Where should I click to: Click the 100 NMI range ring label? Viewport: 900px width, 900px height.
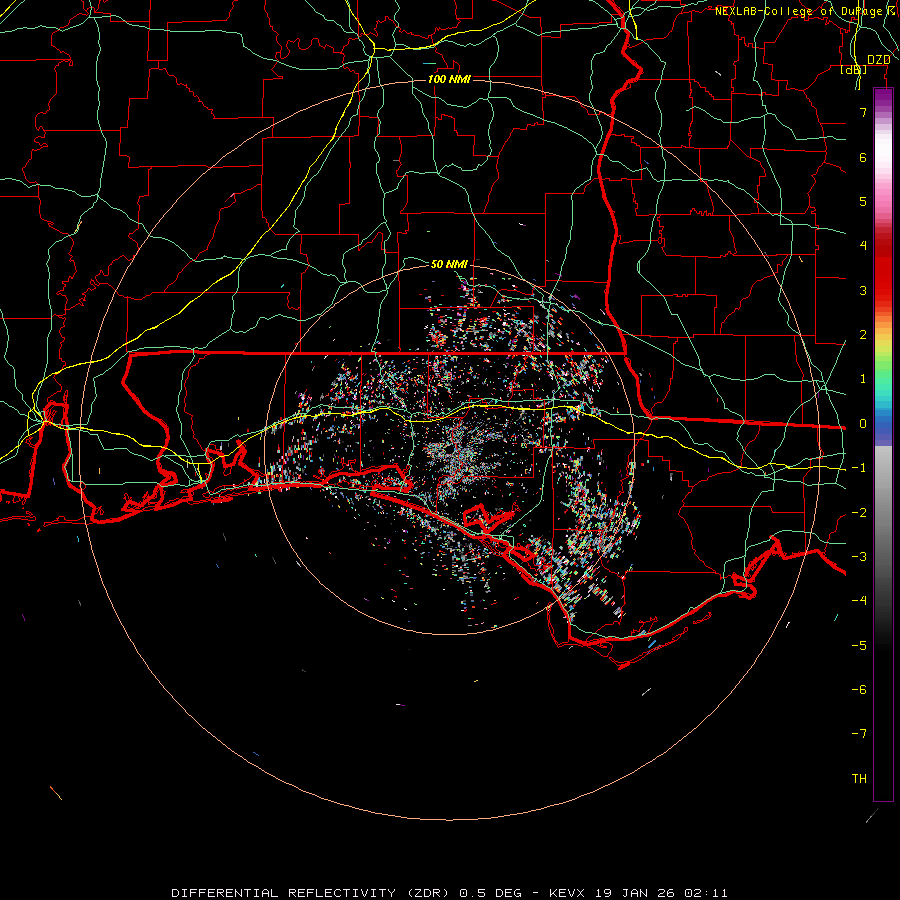tap(449, 79)
